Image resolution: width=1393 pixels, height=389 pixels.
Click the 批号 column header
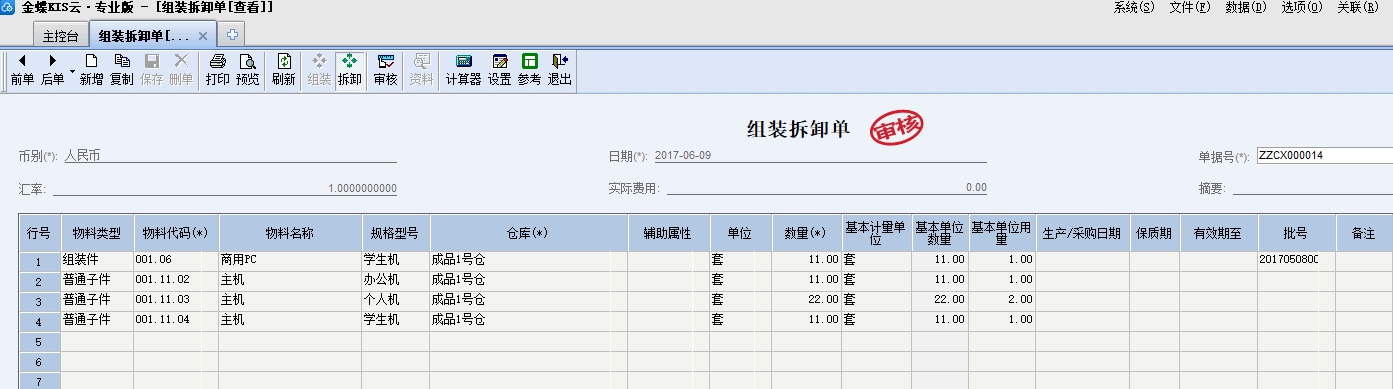(x=1296, y=233)
